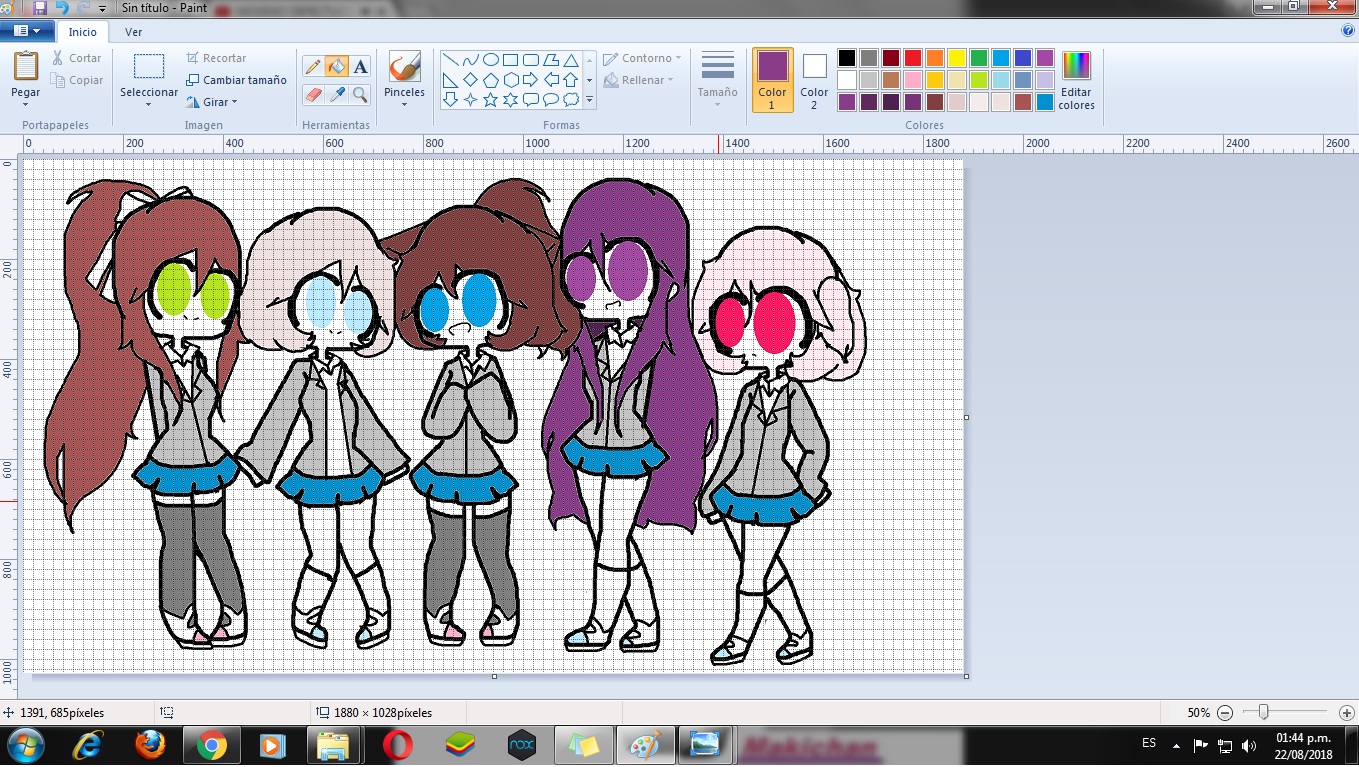Choose the Rectangle shape
Screen dimensions: 1359x767
[x=511, y=60]
